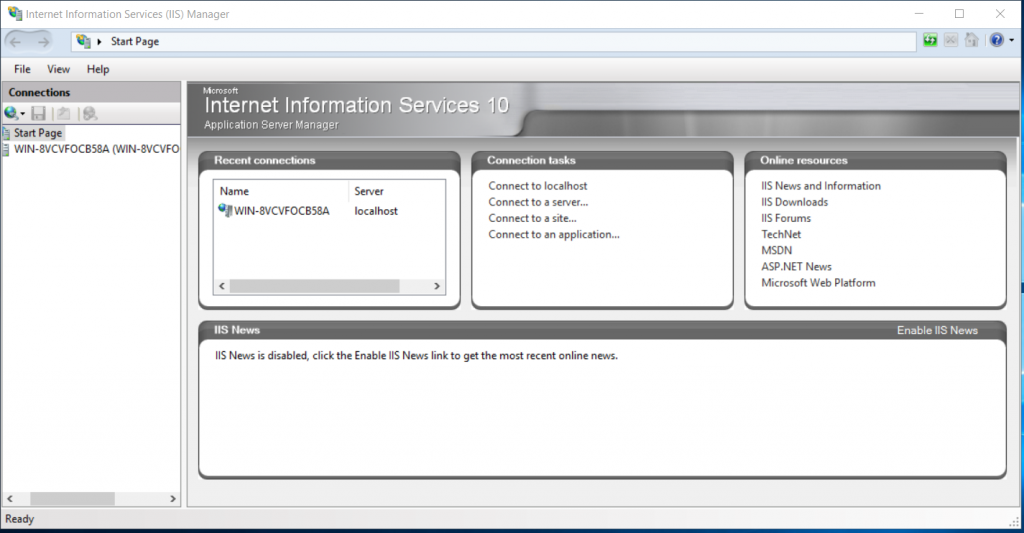Image resolution: width=1024 pixels, height=533 pixels.
Task: Click Enable IIS News link
Action: [937, 331]
